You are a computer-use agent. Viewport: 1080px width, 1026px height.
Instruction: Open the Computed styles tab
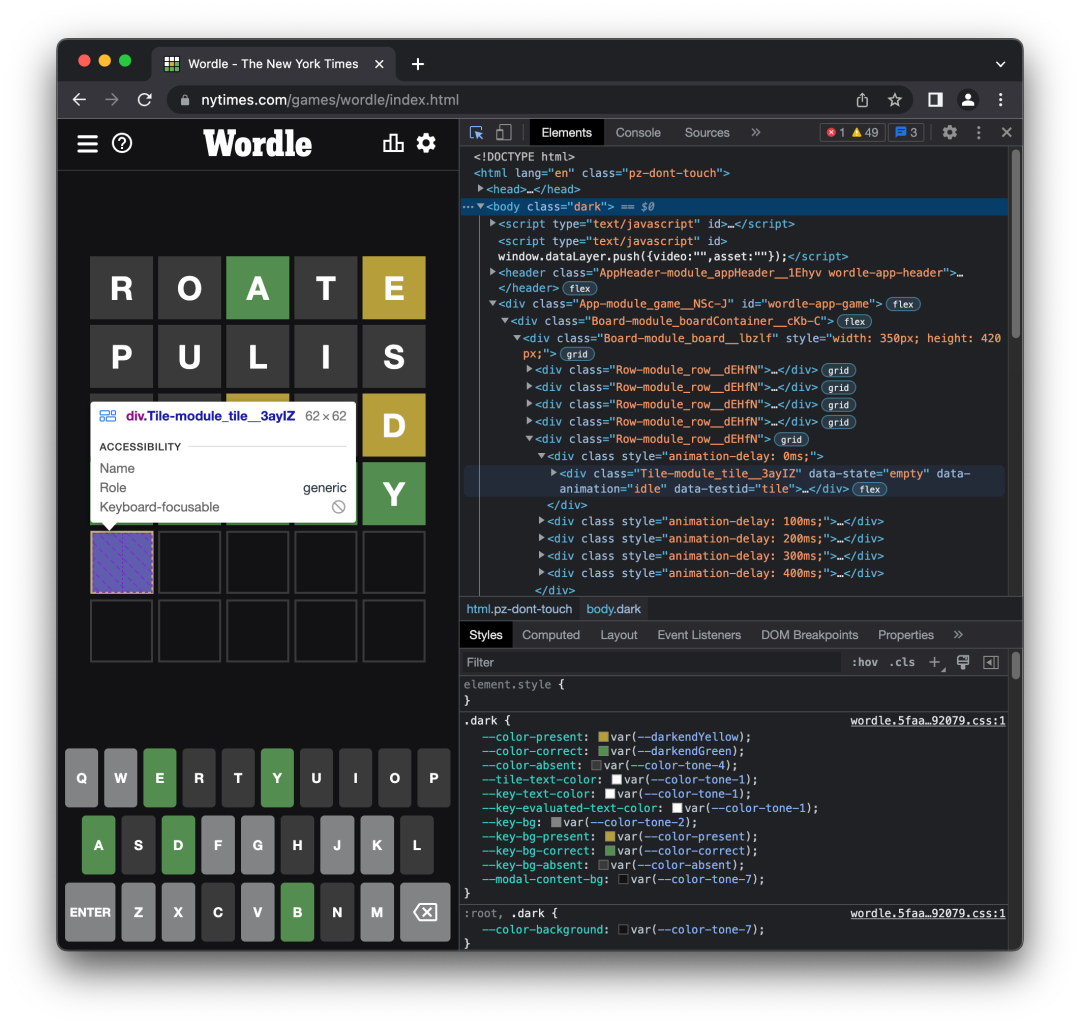click(x=551, y=635)
